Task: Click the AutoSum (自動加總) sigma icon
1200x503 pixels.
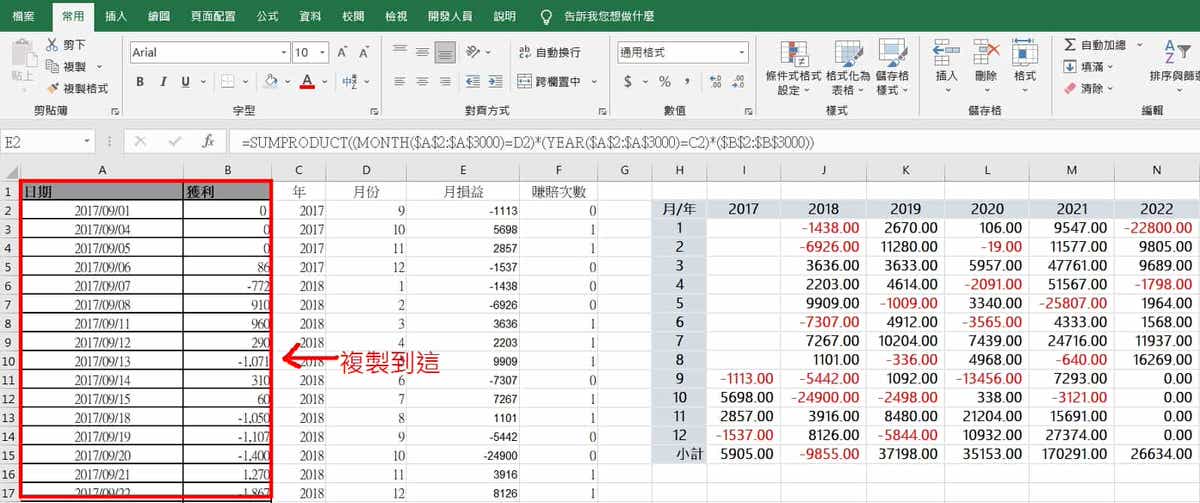Action: tap(1071, 45)
